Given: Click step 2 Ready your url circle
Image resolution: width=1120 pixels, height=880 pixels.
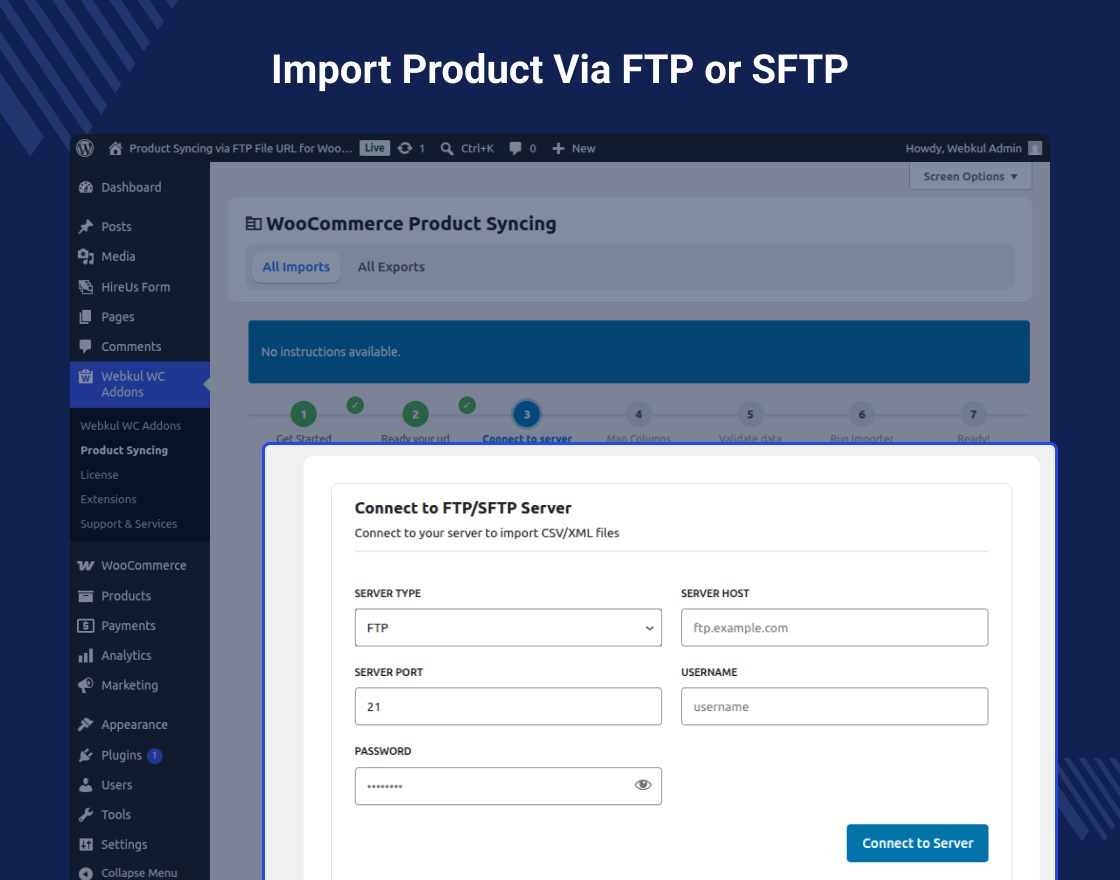Looking at the screenshot, I should click(415, 414).
